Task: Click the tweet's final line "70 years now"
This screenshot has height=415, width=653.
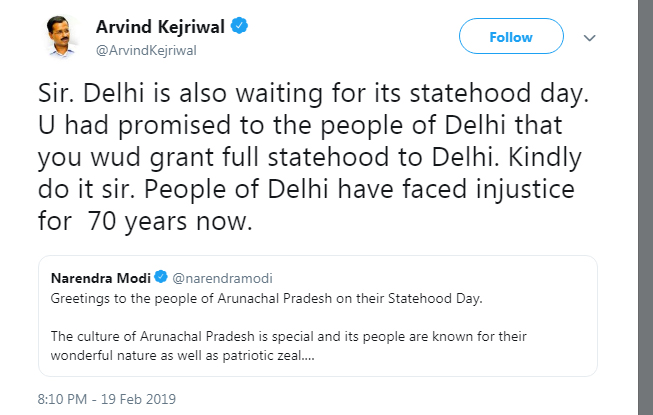Action: click(x=145, y=222)
